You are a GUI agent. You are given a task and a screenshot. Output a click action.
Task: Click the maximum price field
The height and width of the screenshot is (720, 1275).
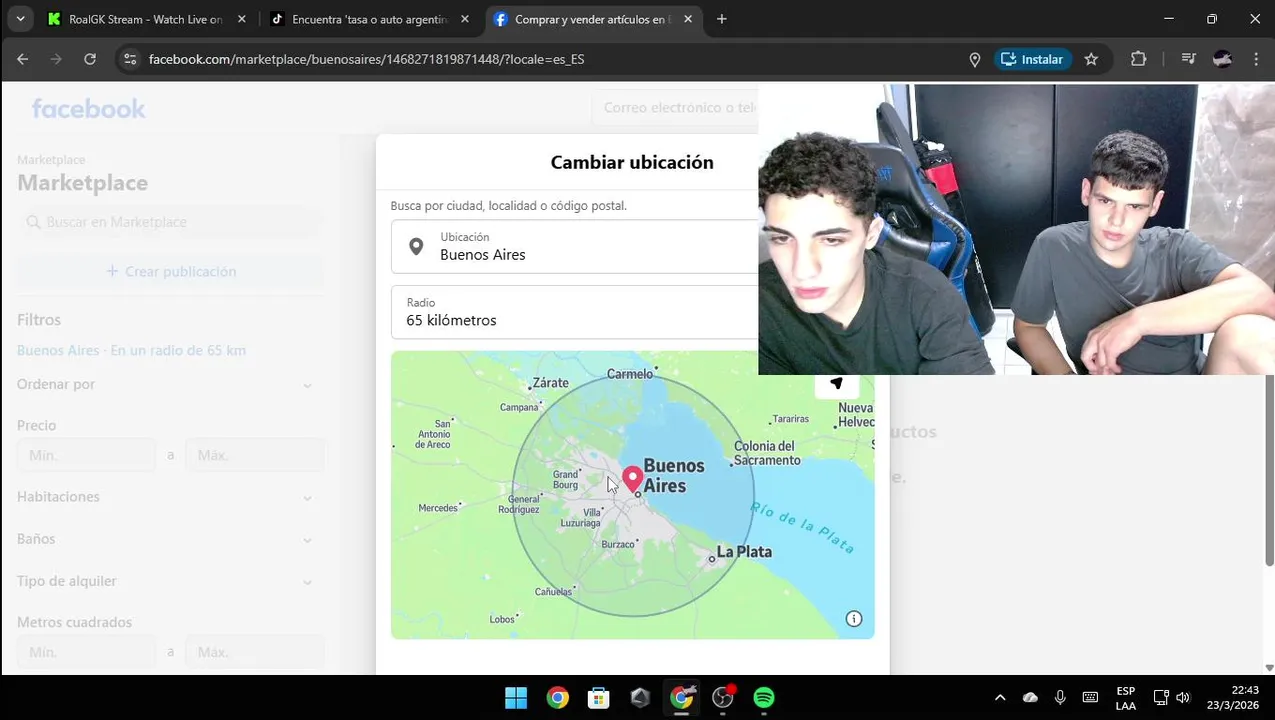coord(255,455)
